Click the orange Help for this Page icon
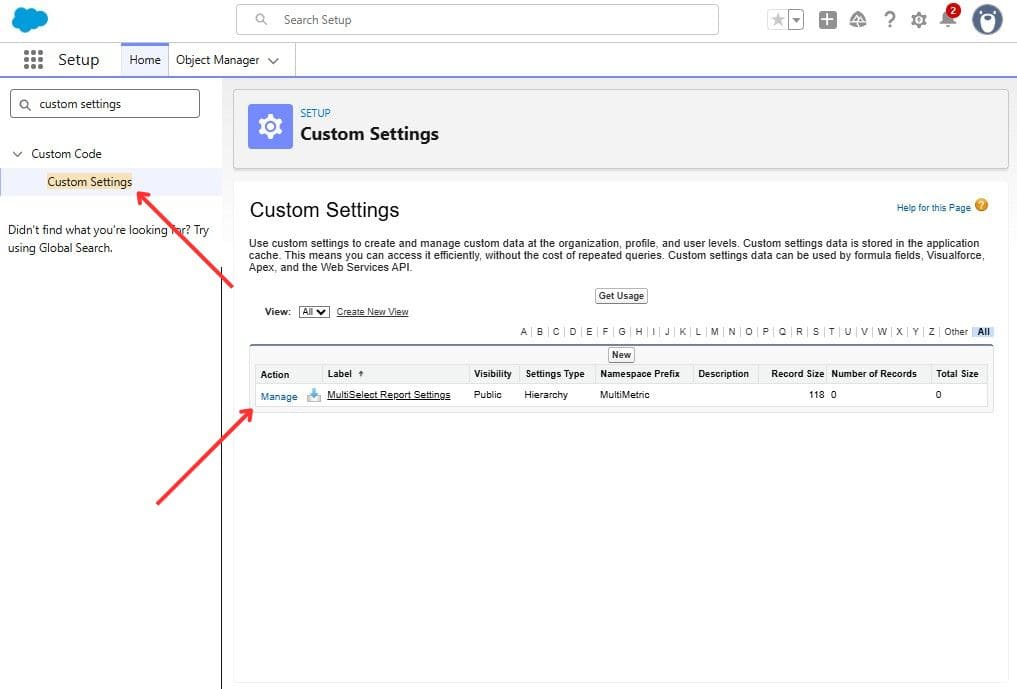 (980, 206)
